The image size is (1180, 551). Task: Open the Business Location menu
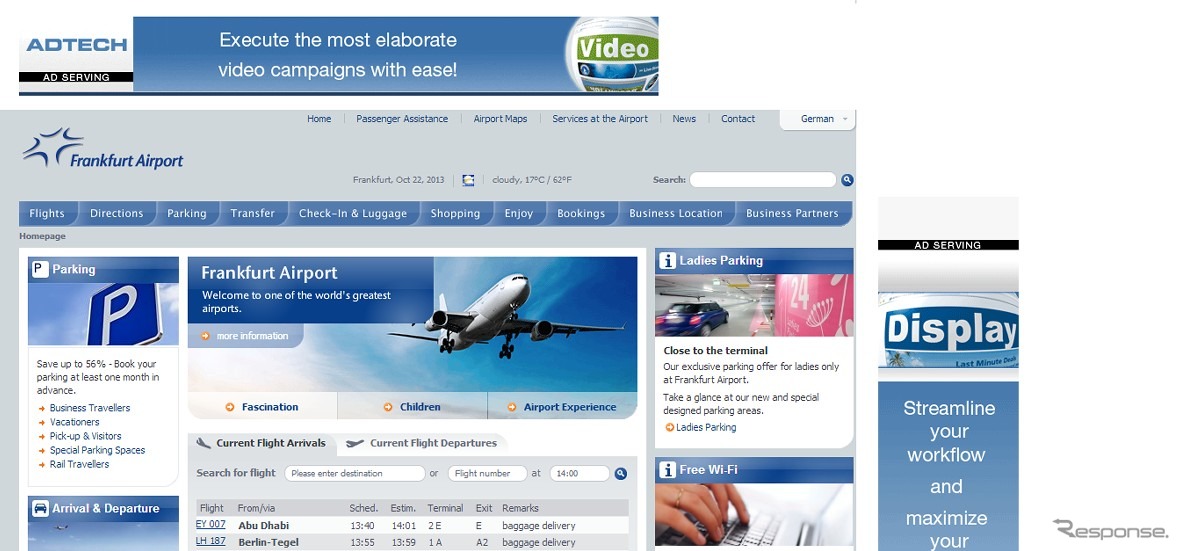(x=676, y=214)
